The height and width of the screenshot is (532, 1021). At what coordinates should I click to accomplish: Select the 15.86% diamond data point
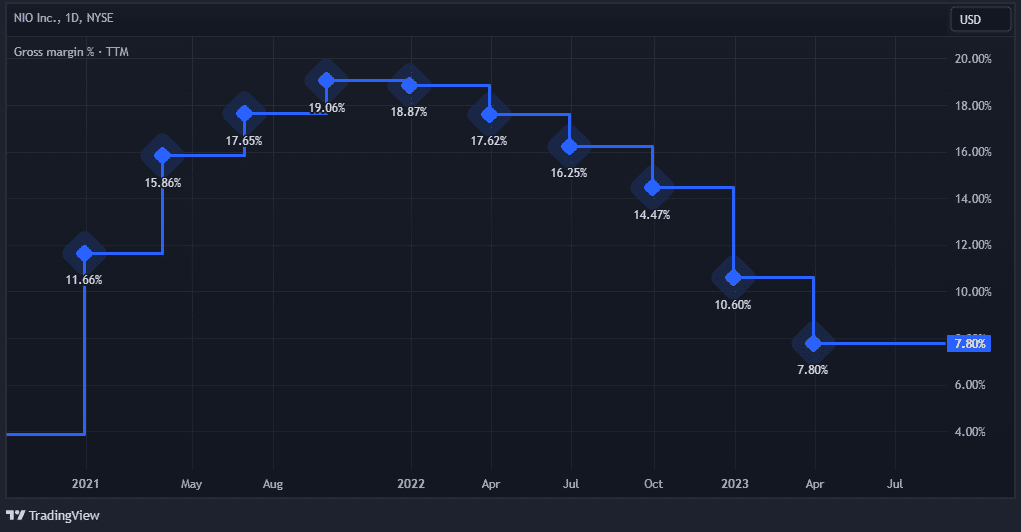[x=162, y=155]
